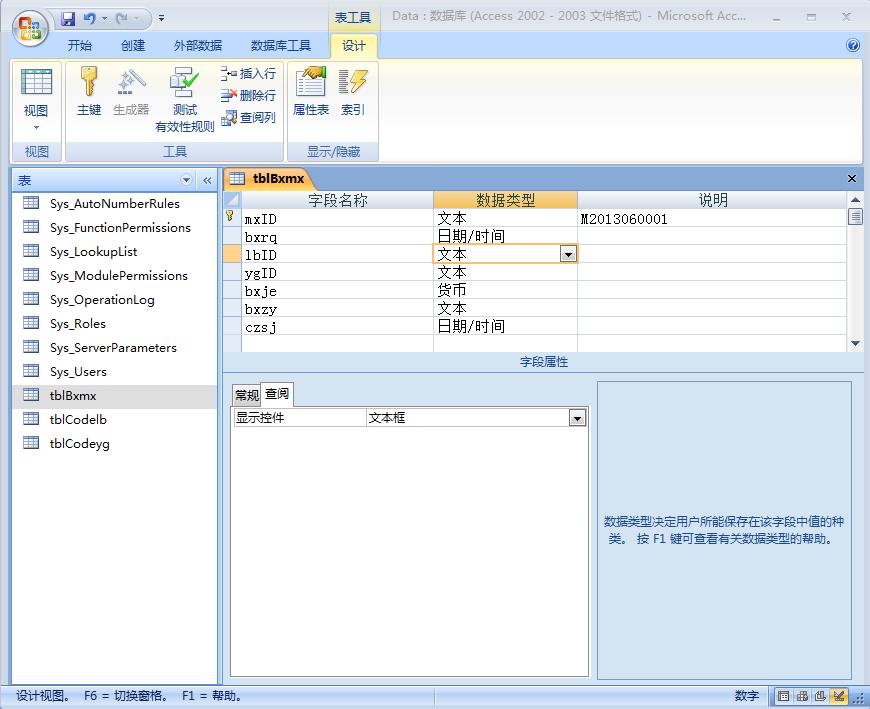The height and width of the screenshot is (709, 870).
Task: Select the mxID row via its key selector
Action: pyautogui.click(x=232, y=218)
